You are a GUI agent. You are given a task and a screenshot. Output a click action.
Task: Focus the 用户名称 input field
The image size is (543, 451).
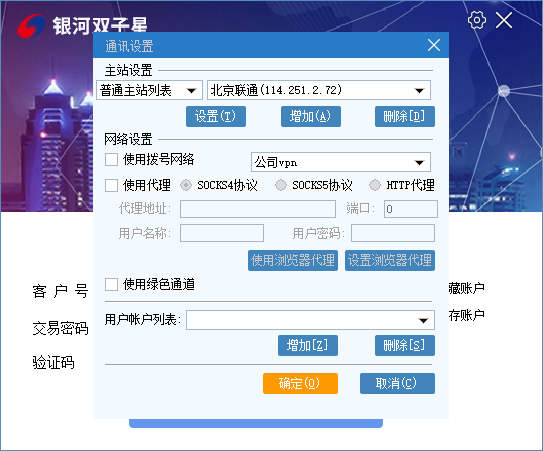point(222,233)
